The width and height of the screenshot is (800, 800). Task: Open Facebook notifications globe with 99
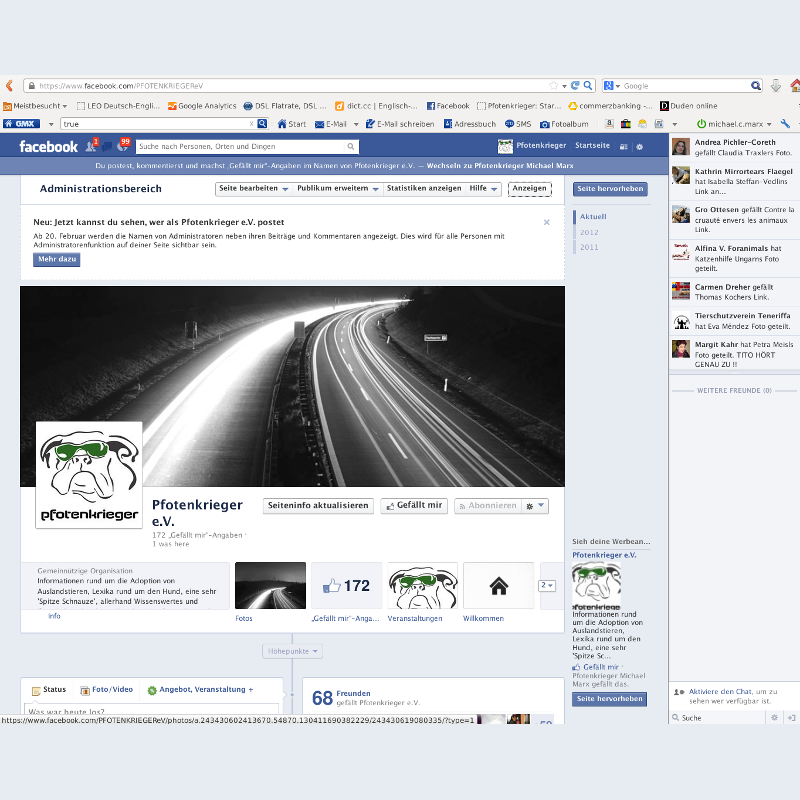point(123,146)
